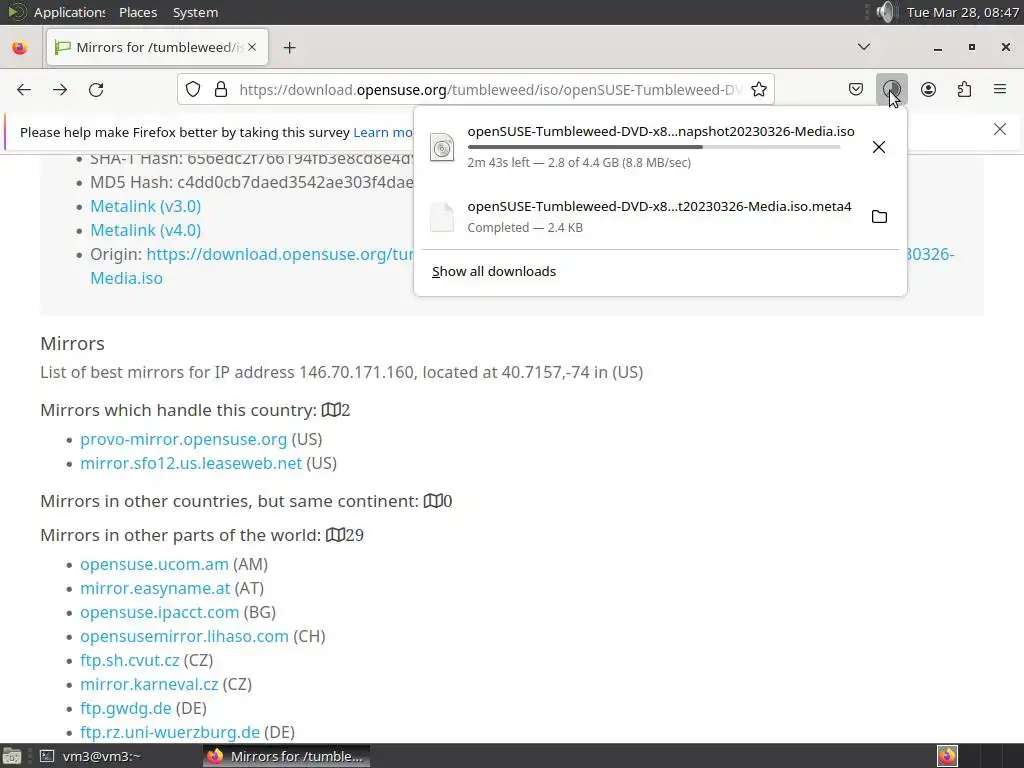Open the Media.iso.meta4 completed download entry
The width and height of the screenshot is (1024, 768).
coord(660,217)
